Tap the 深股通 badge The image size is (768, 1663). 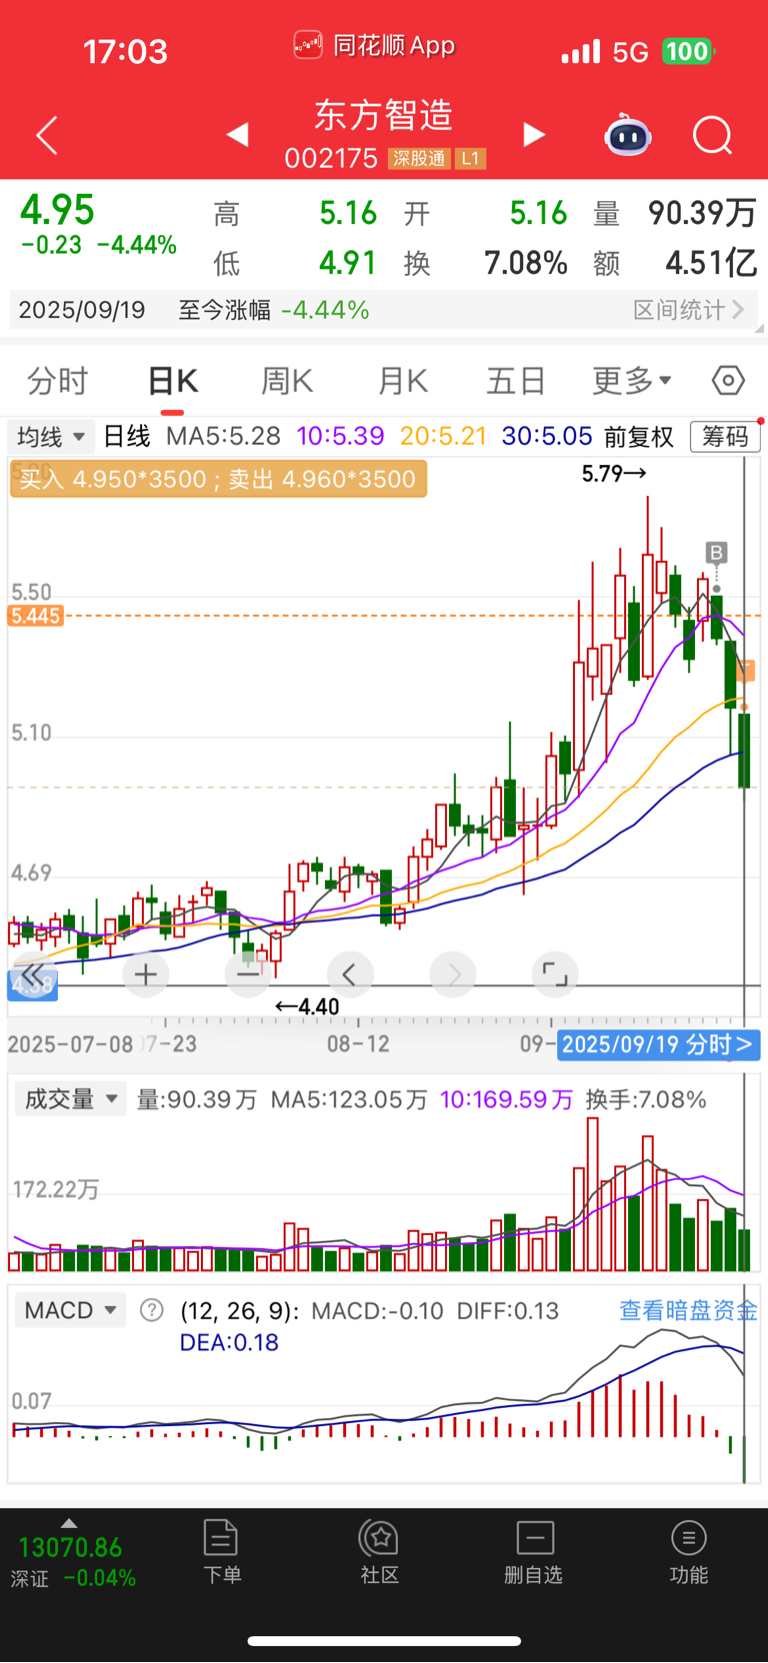point(418,159)
